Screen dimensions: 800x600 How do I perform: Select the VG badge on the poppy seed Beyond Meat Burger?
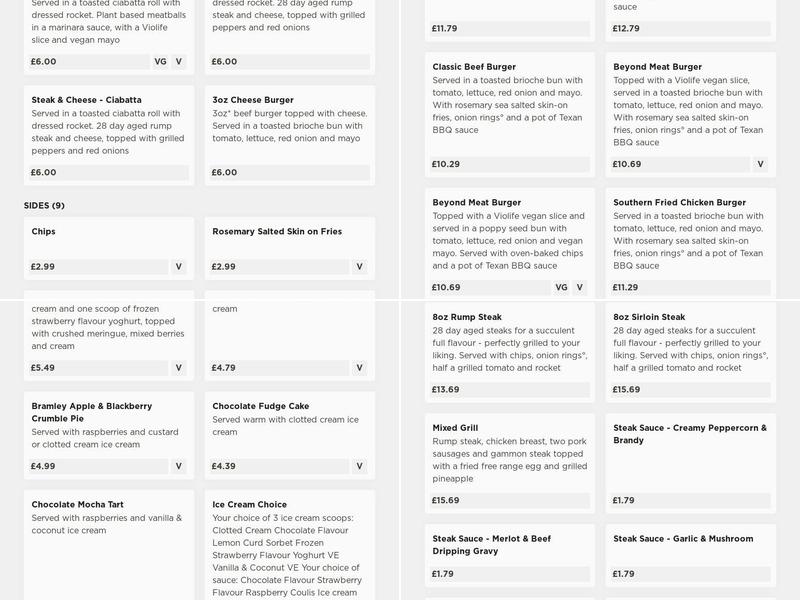tap(561, 287)
